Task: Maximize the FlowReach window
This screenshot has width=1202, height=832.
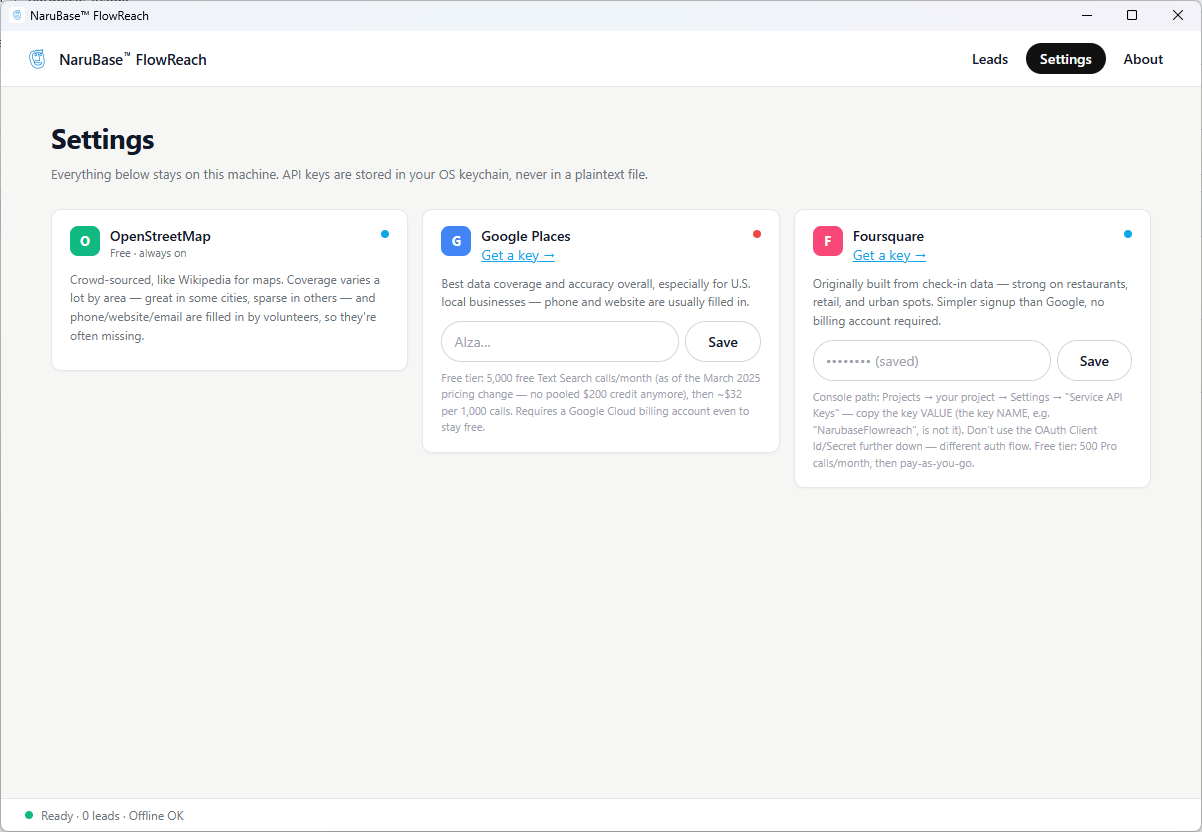Action: (1132, 15)
